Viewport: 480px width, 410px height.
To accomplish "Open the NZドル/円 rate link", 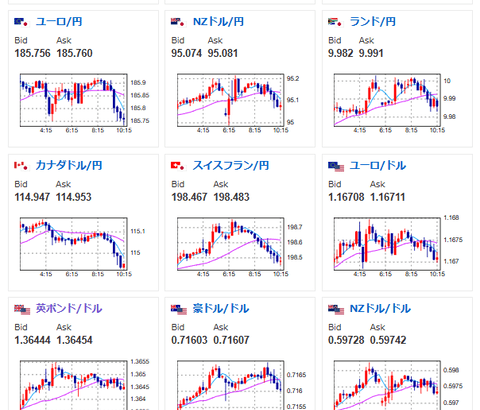I will coord(218,22).
